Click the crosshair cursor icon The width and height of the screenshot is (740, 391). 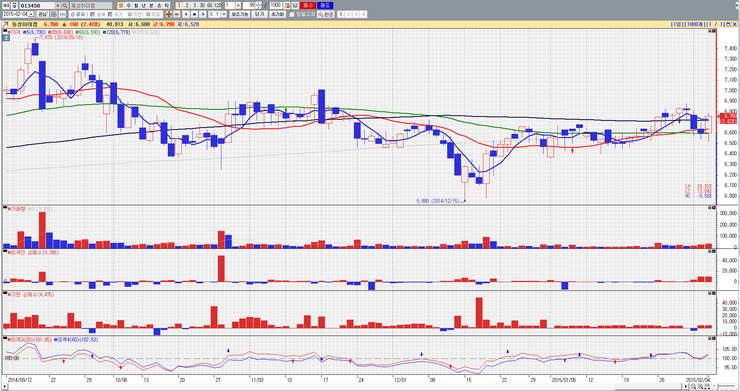point(168,14)
